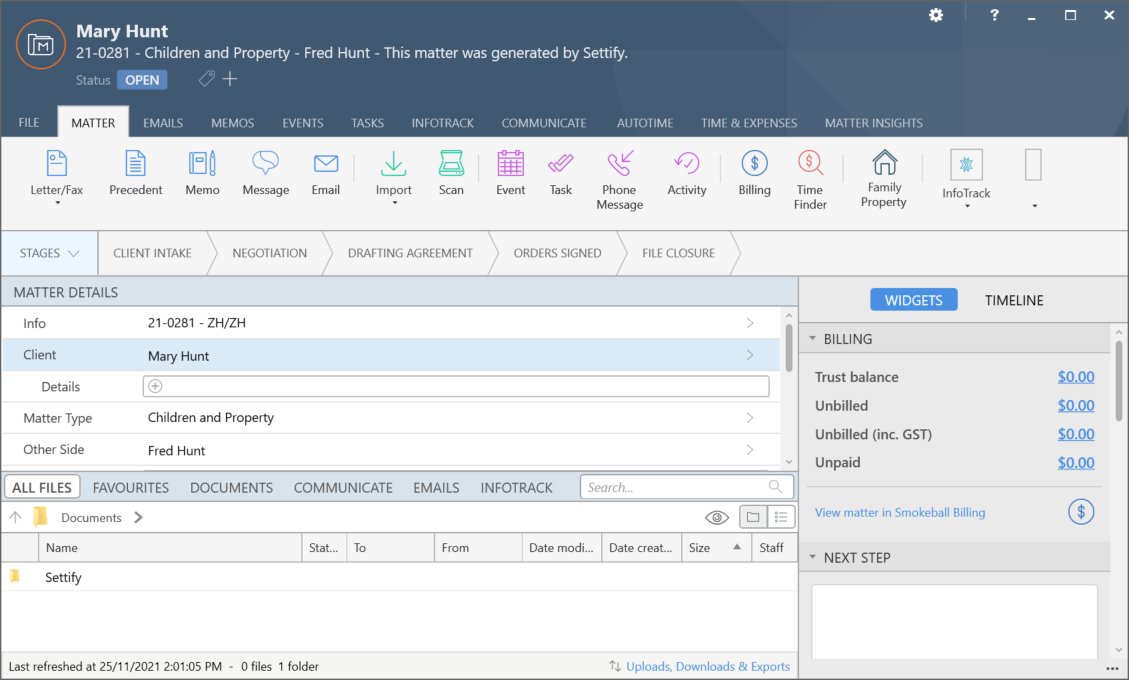The height and width of the screenshot is (680, 1129).
Task: Toggle the file preview eye icon
Action: click(x=716, y=517)
